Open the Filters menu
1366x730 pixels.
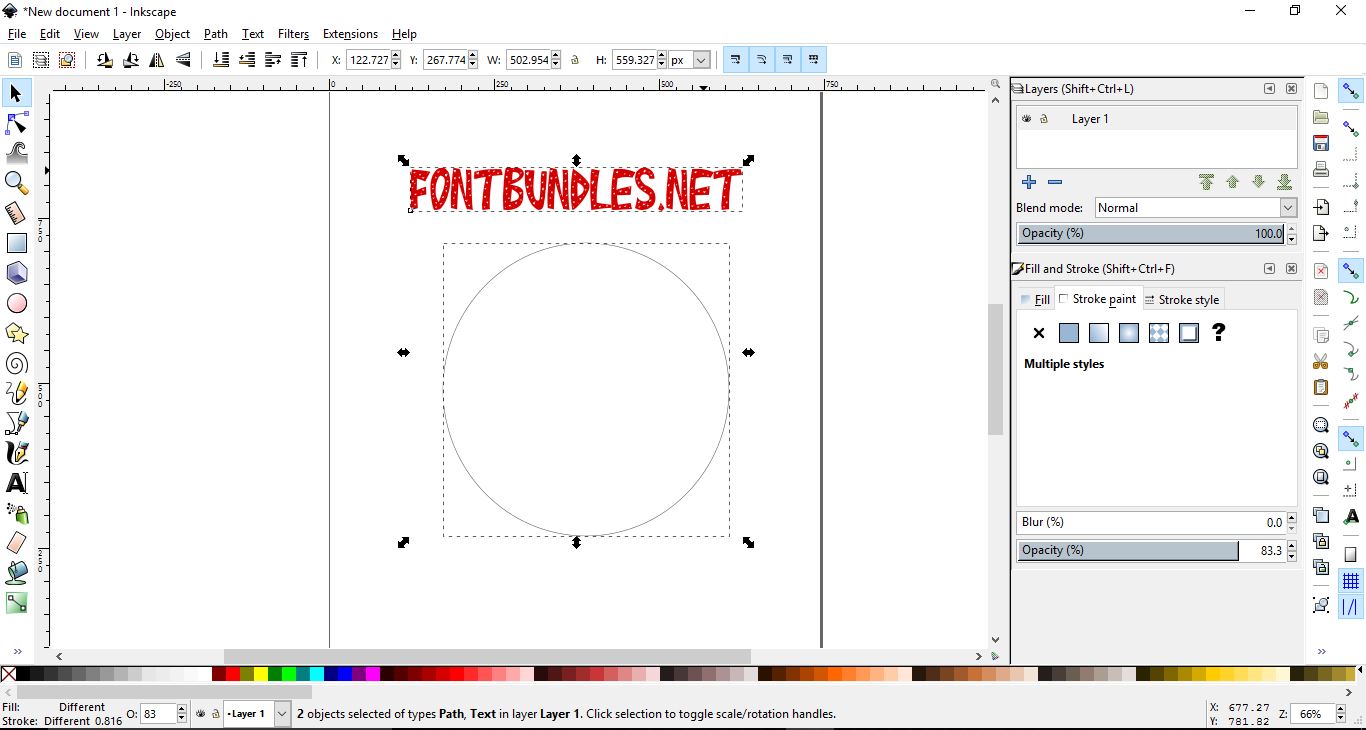point(293,33)
